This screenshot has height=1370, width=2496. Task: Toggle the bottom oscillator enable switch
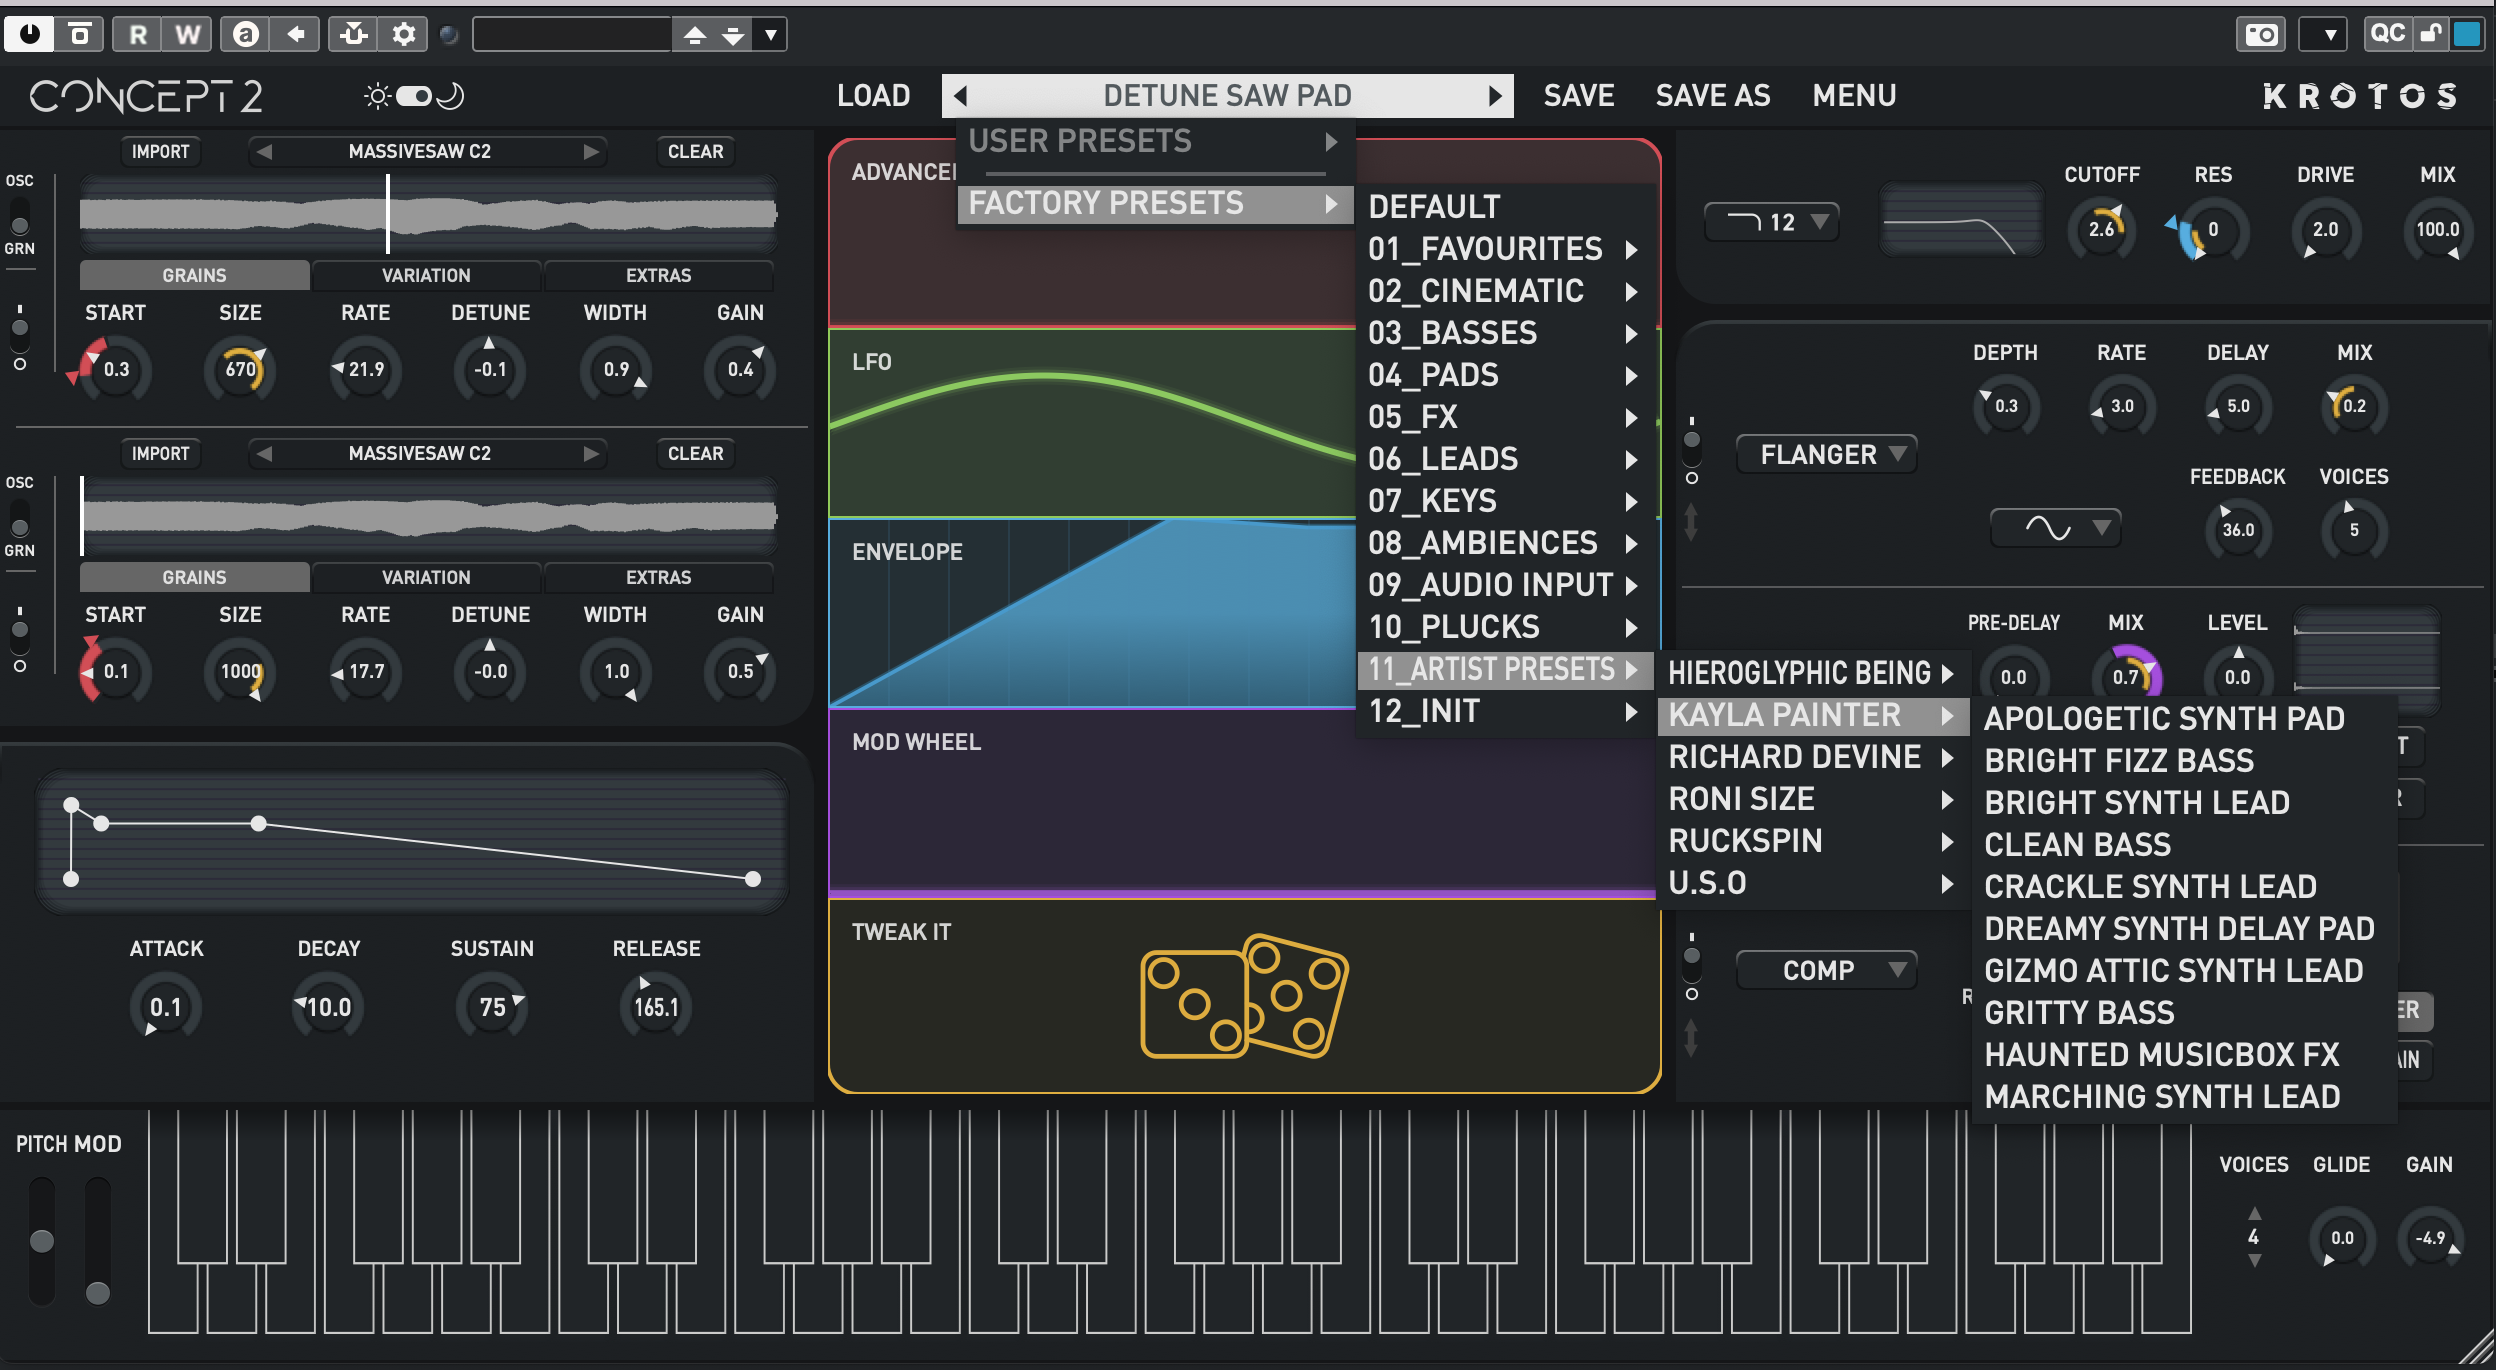19,639
